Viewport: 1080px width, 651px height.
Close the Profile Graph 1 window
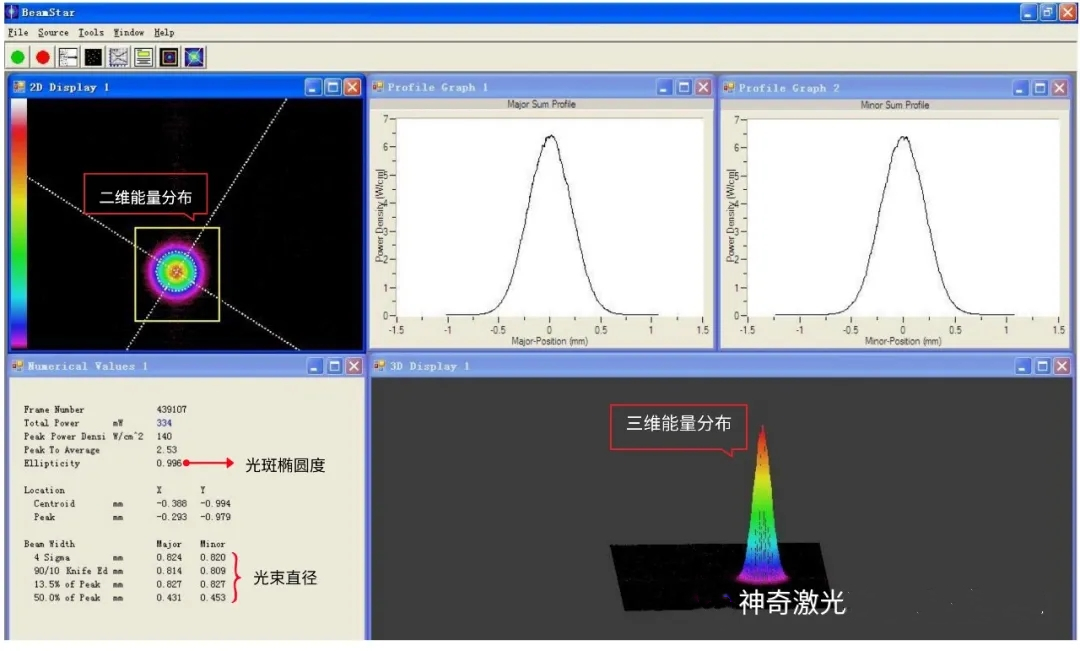coord(703,87)
